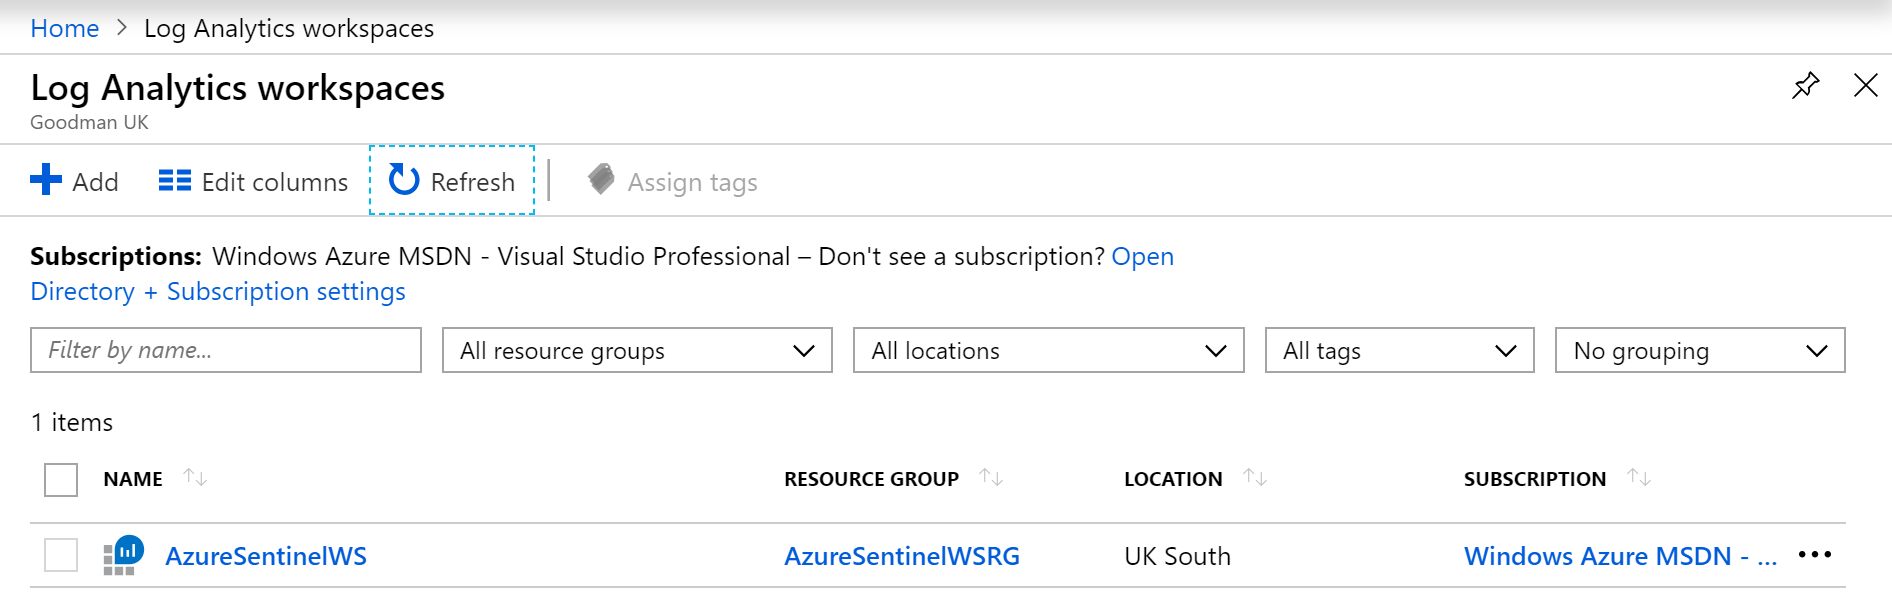Expand the All locations dropdown
Screen dimensions: 1892x605
click(x=1048, y=350)
